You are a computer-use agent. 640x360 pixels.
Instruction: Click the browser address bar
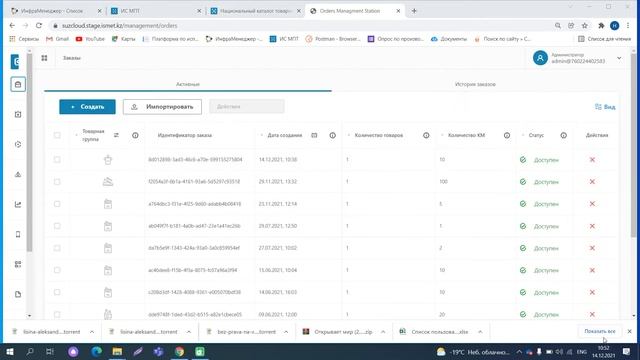pos(302,25)
